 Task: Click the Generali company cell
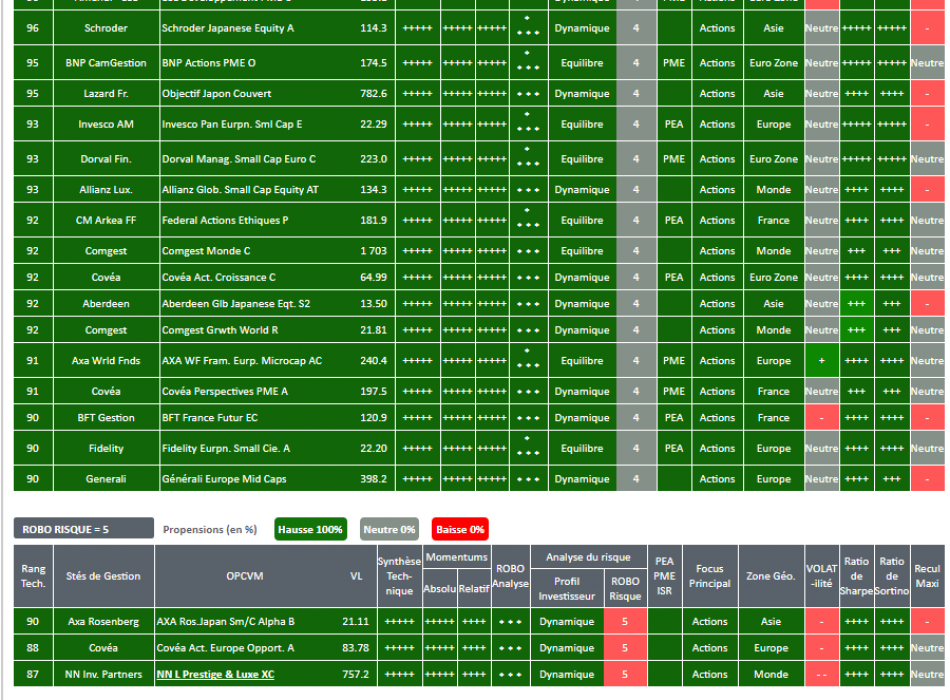[x=106, y=479]
